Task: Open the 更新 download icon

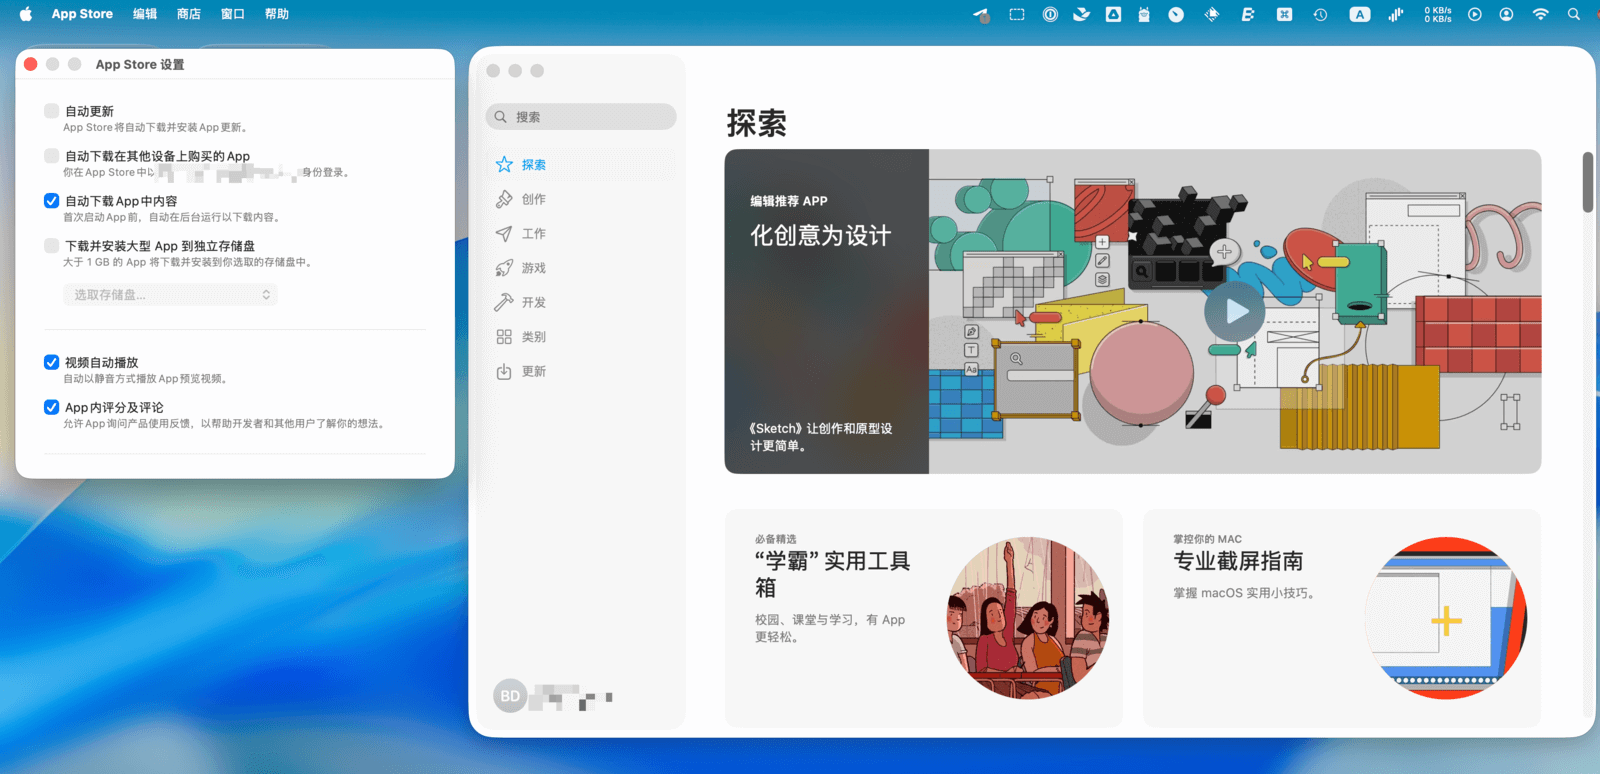Action: click(505, 371)
